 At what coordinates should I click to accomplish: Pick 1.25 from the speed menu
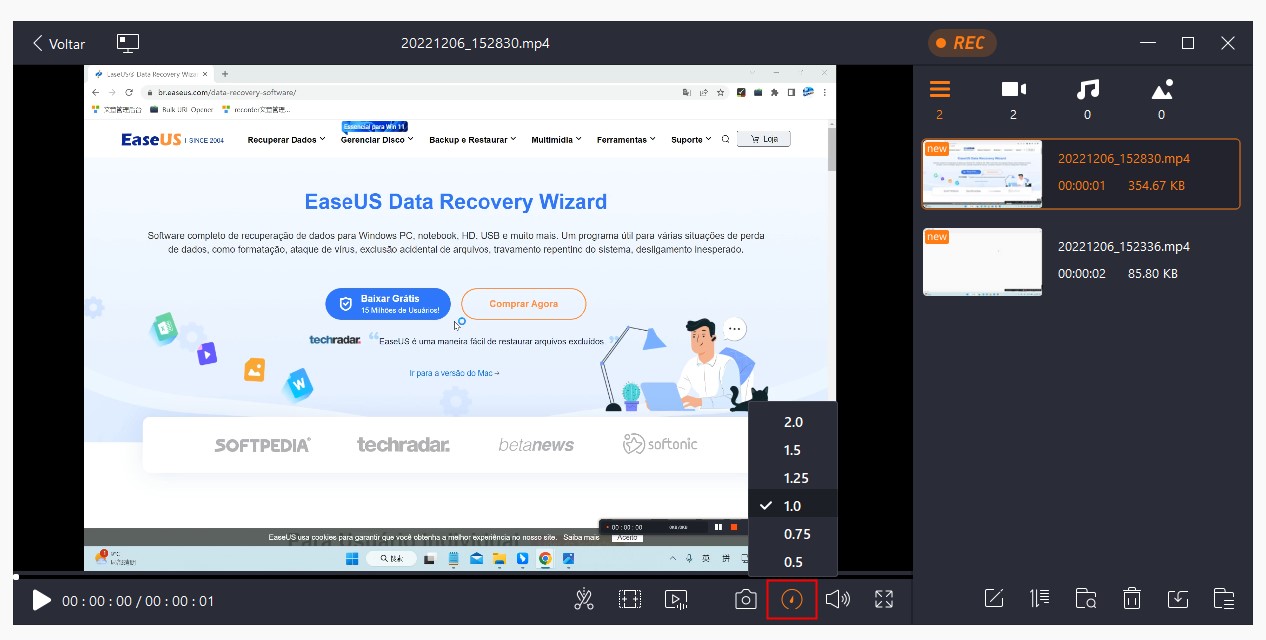[792, 478]
